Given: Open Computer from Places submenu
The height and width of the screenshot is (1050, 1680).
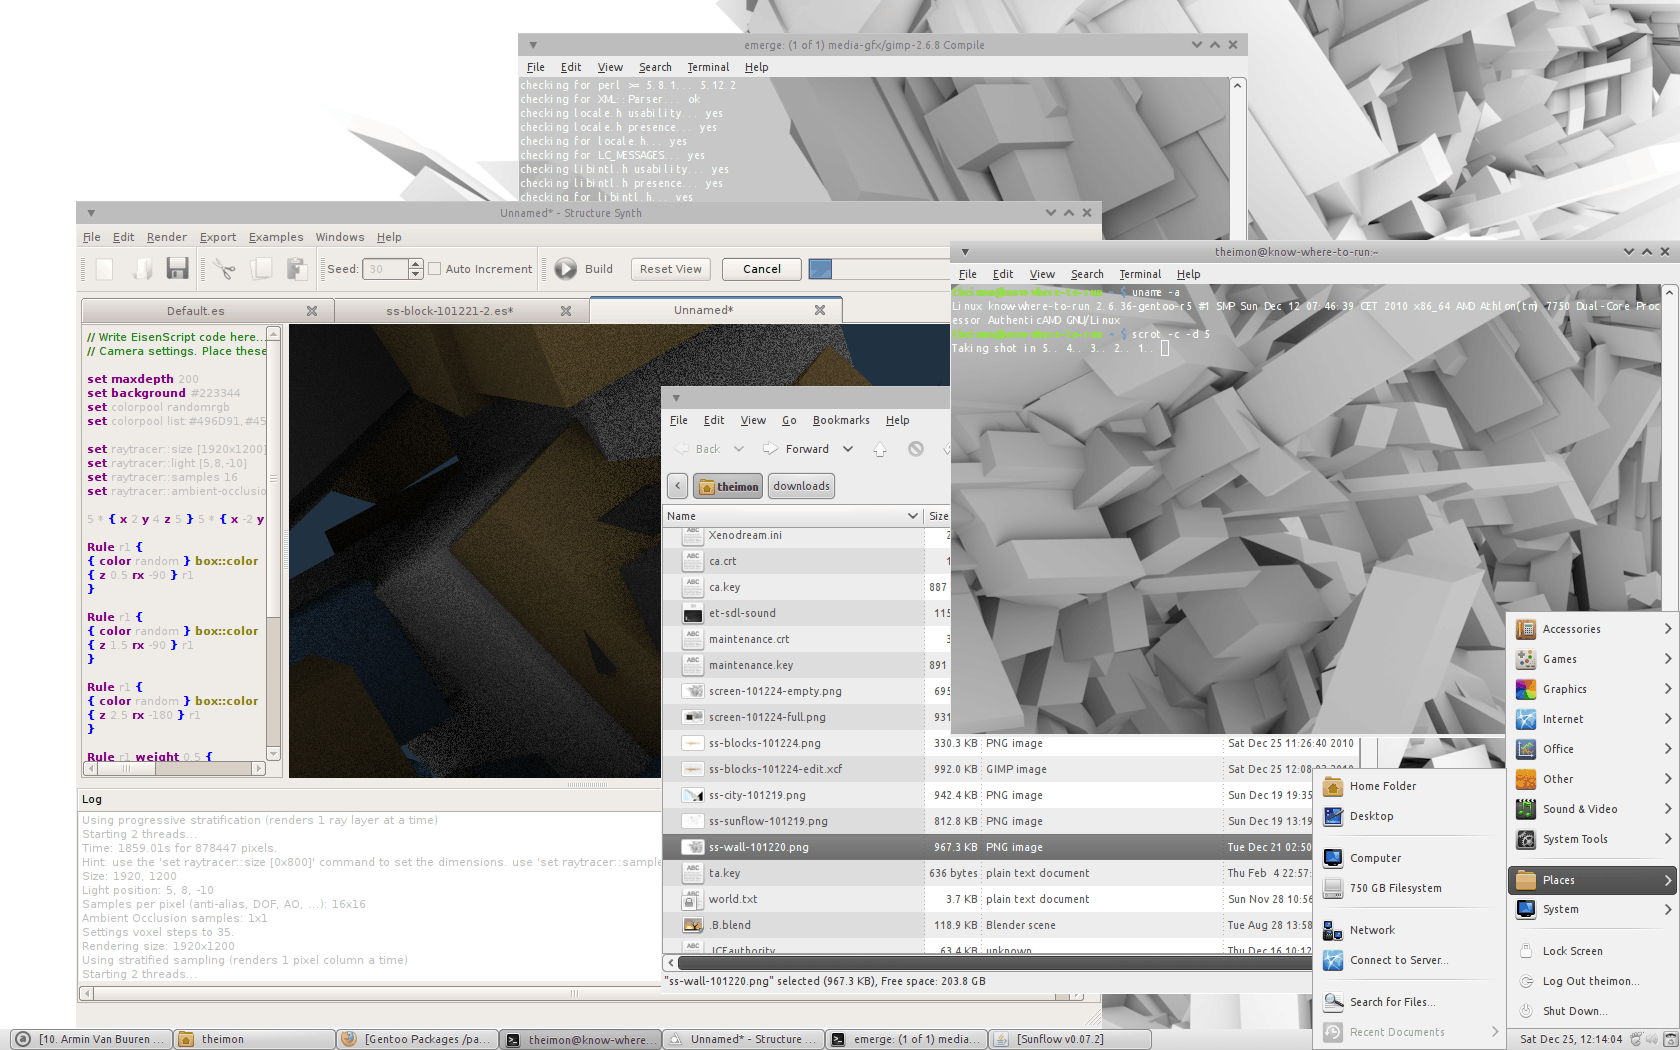Looking at the screenshot, I should point(1408,858).
